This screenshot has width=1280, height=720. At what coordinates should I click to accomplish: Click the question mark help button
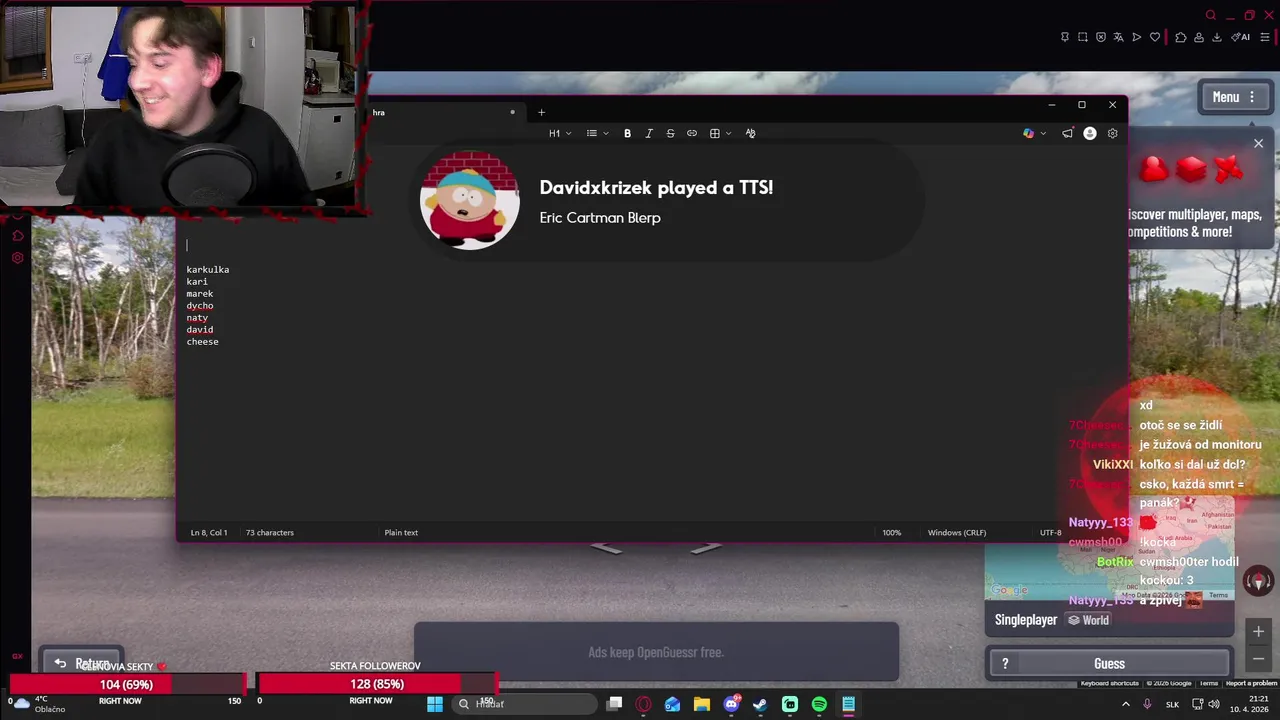point(1005,664)
